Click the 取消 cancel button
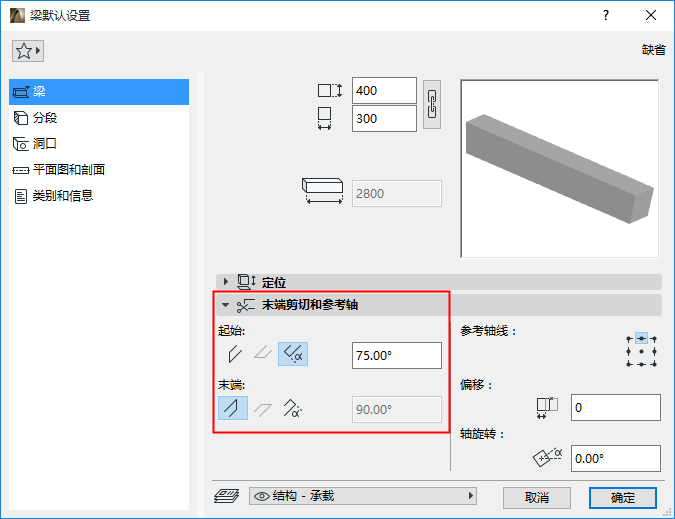Screen dimensions: 675x519 tap(537, 498)
